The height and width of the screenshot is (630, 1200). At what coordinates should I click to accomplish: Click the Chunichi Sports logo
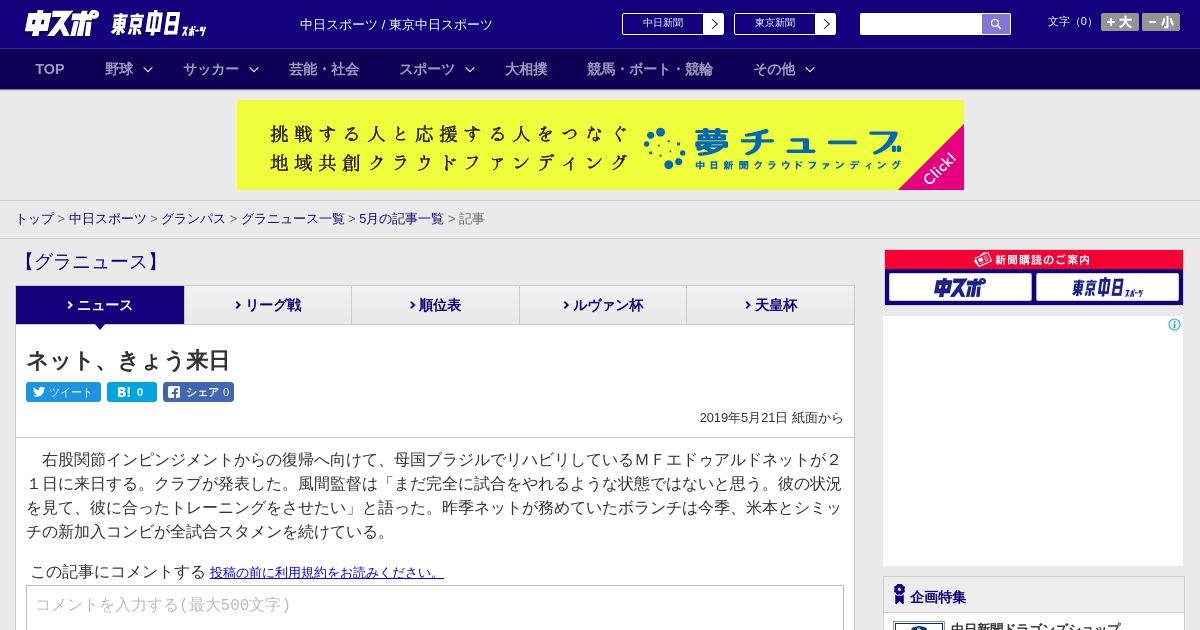click(x=62, y=23)
